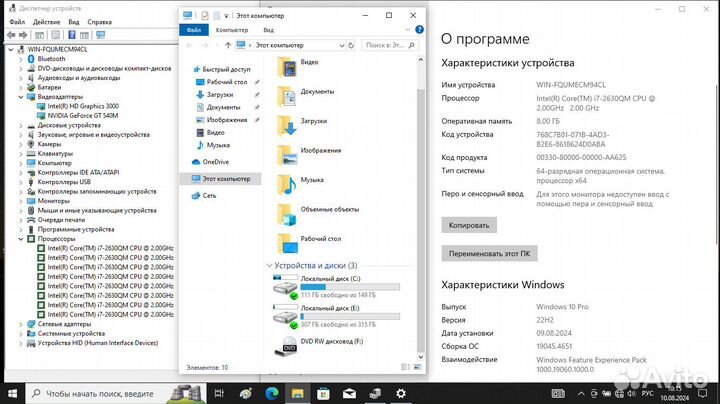The width and height of the screenshot is (720, 404).
Task: Collapse the Устройства и диски section
Action: 270,265
